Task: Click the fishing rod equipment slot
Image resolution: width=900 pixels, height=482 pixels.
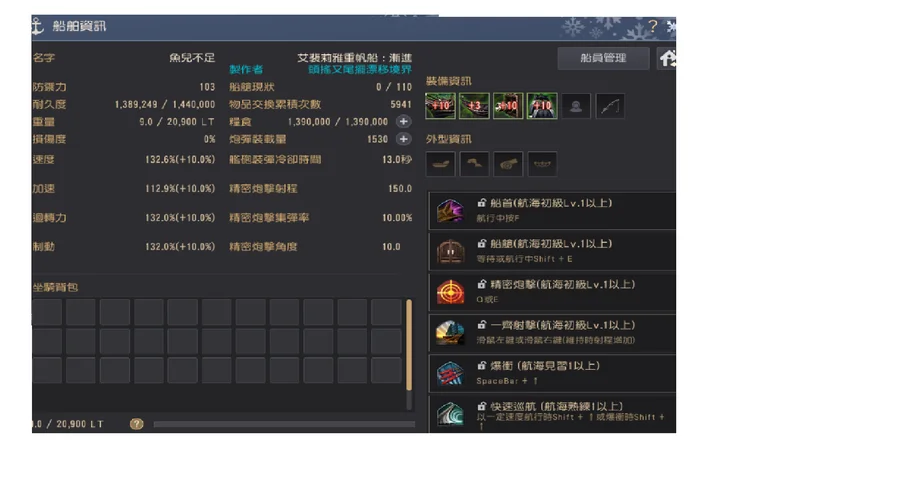Action: pos(610,106)
